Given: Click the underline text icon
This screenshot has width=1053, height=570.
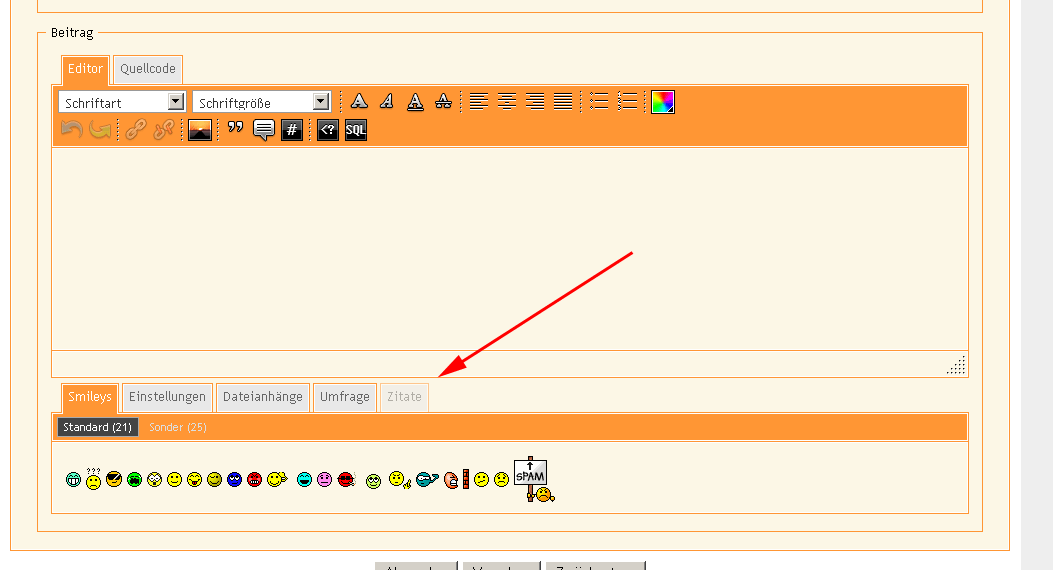Looking at the screenshot, I should (415, 101).
